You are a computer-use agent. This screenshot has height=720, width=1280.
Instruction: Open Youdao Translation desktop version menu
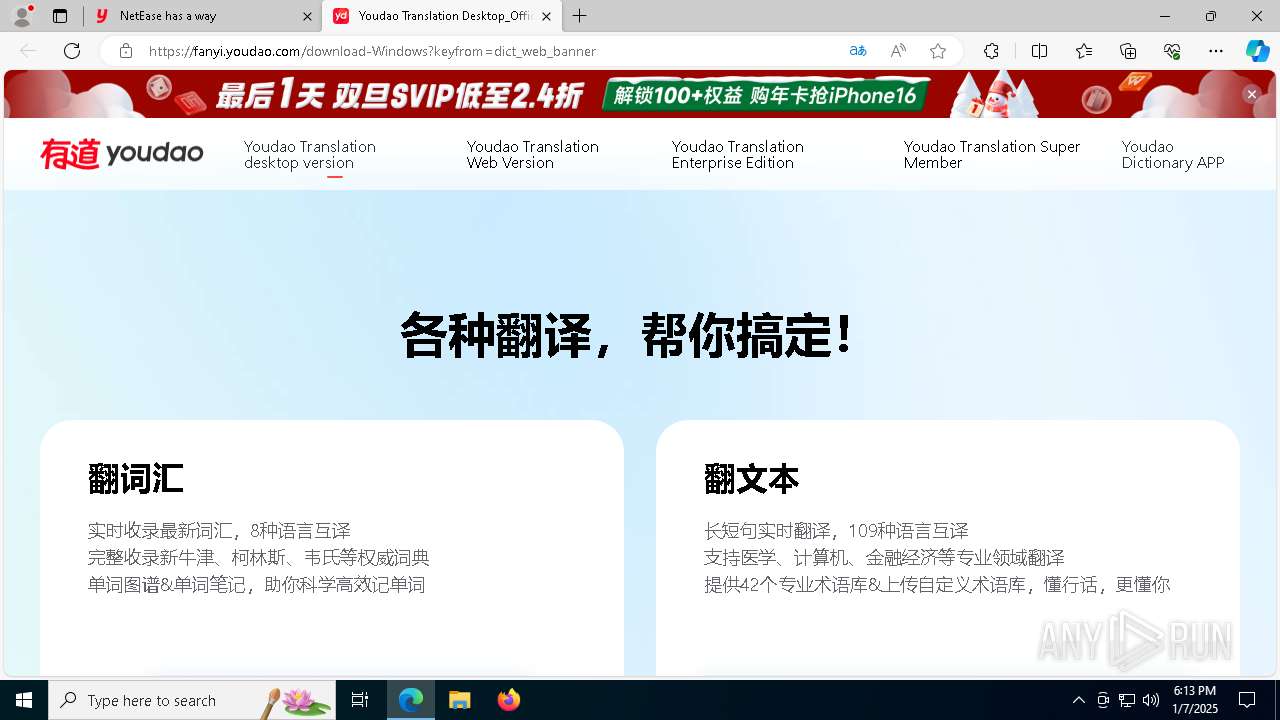tap(310, 155)
